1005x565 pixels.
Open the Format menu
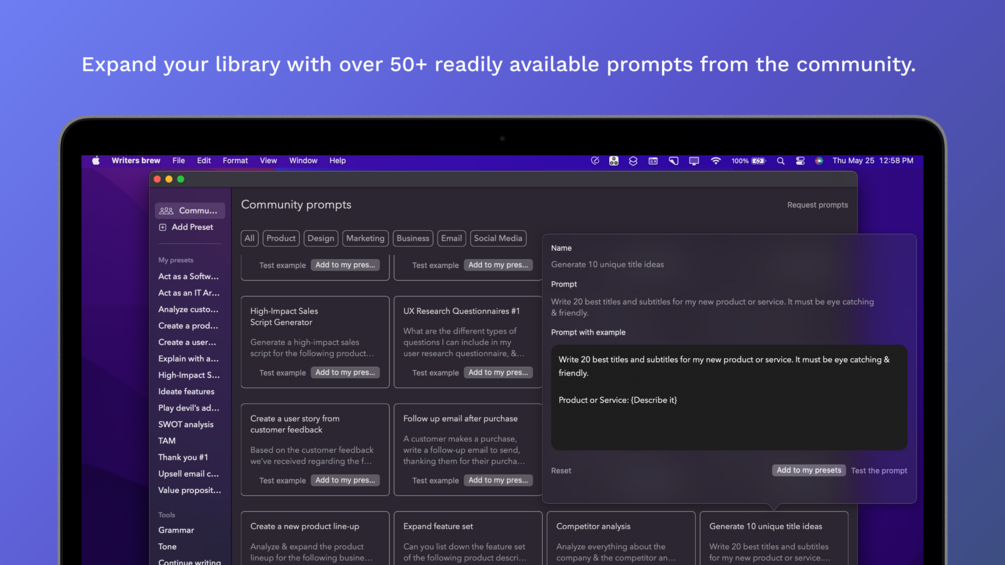235,161
